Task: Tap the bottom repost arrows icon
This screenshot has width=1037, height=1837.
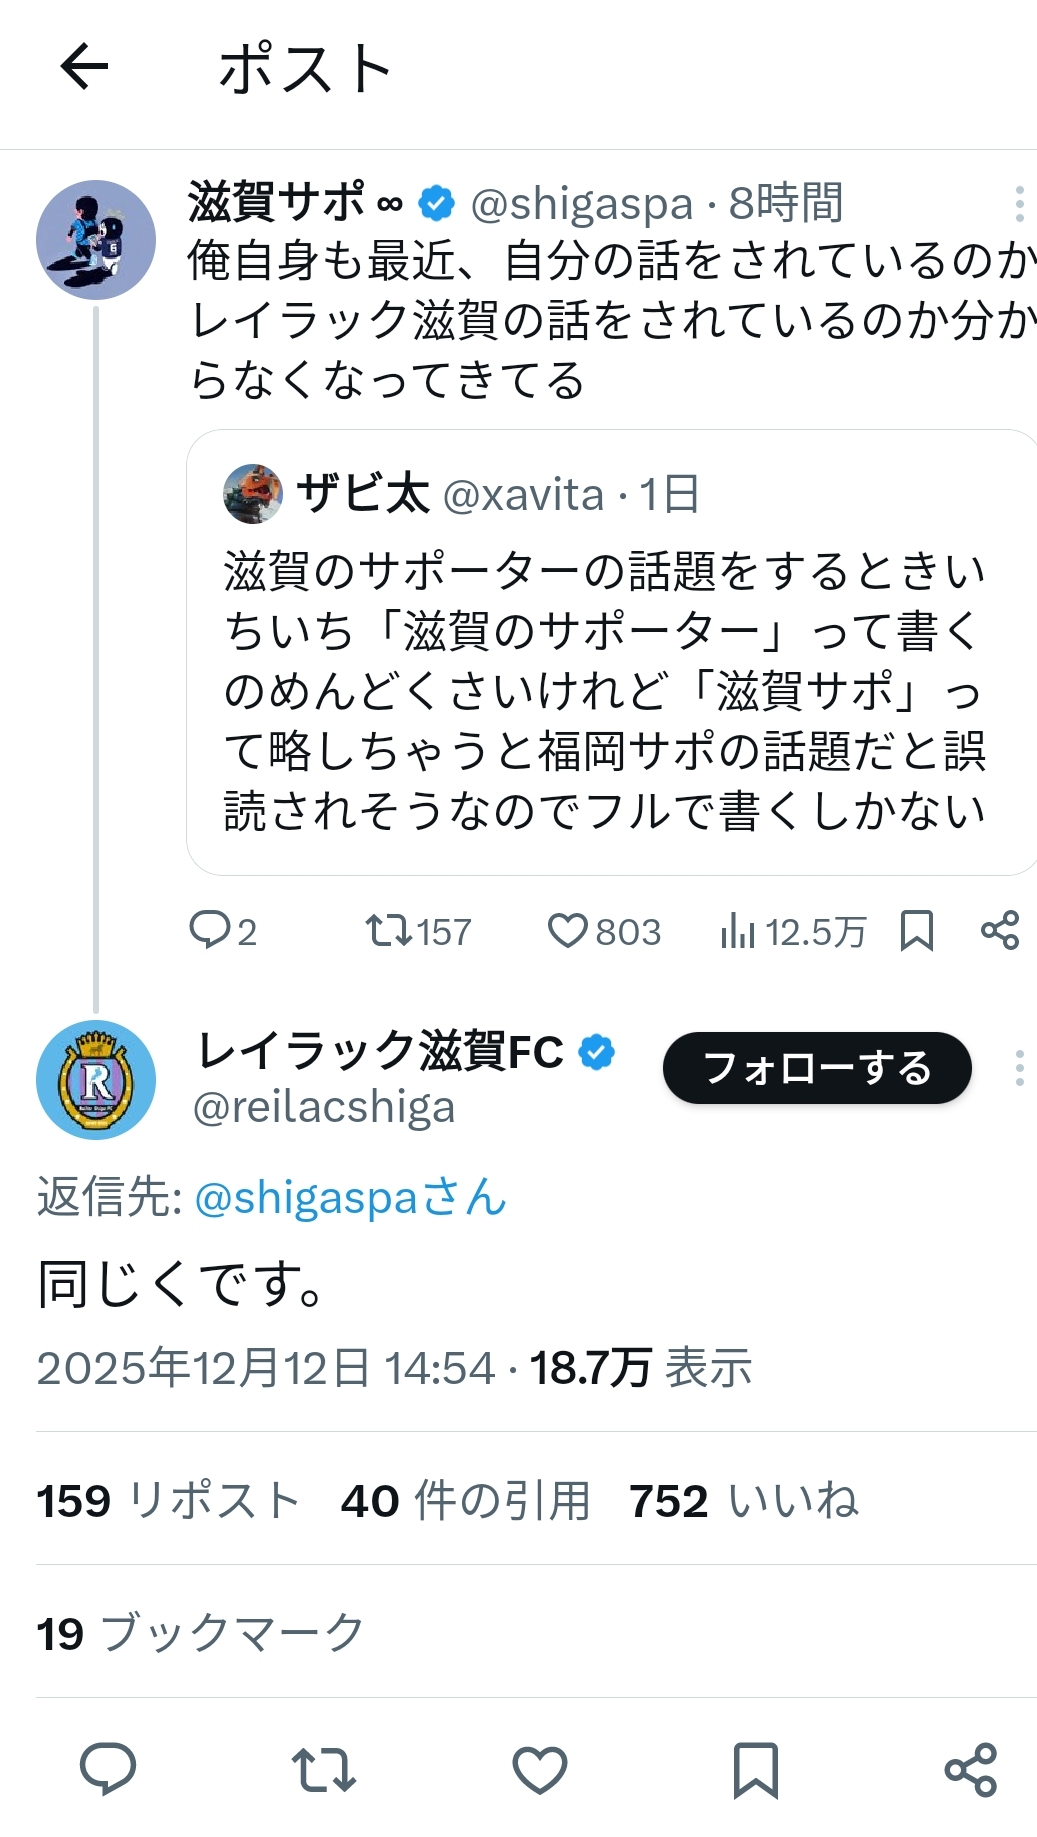Action: pos(323,1768)
